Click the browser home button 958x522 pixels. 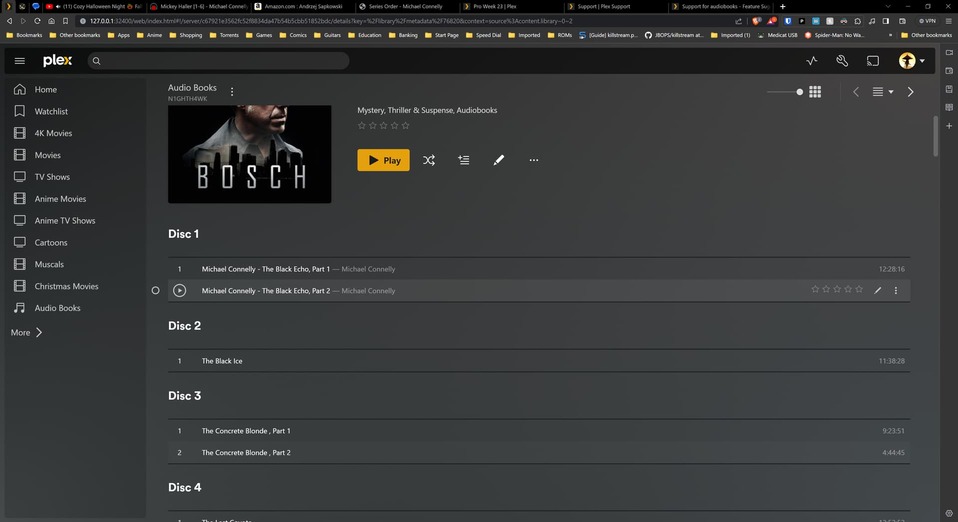pyautogui.click(x=51, y=21)
